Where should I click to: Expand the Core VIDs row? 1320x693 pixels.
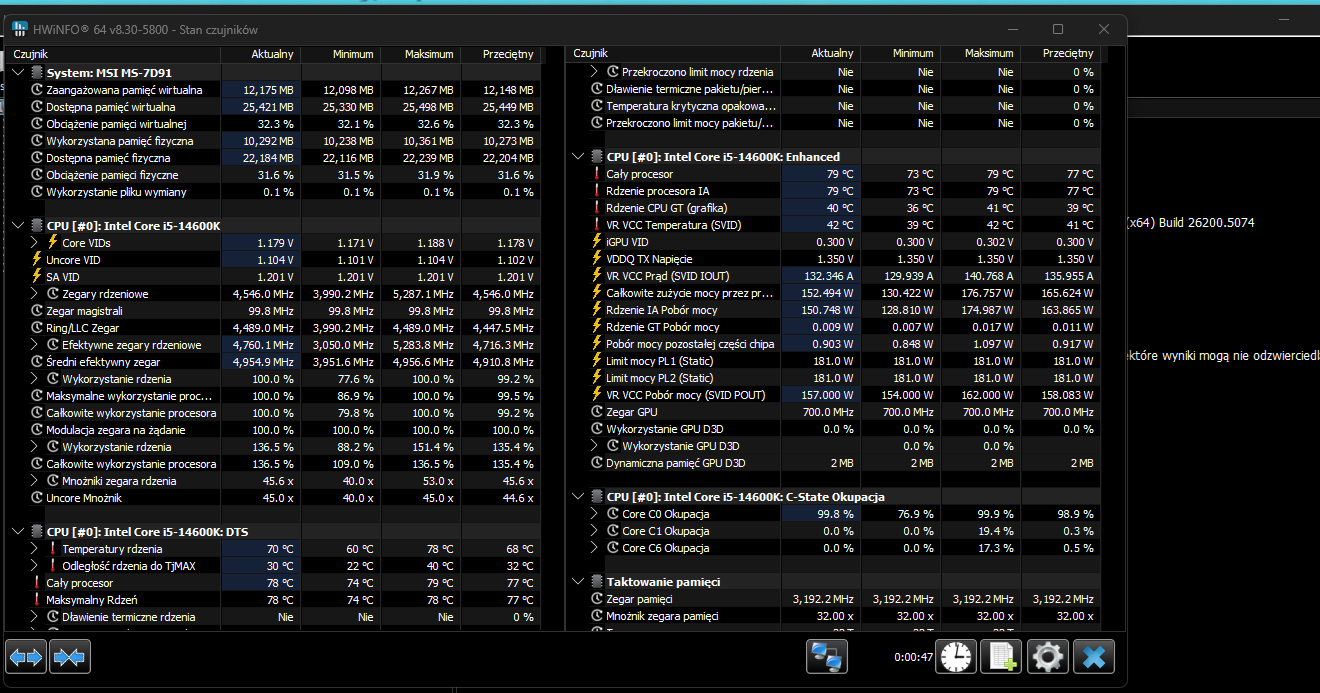point(35,243)
